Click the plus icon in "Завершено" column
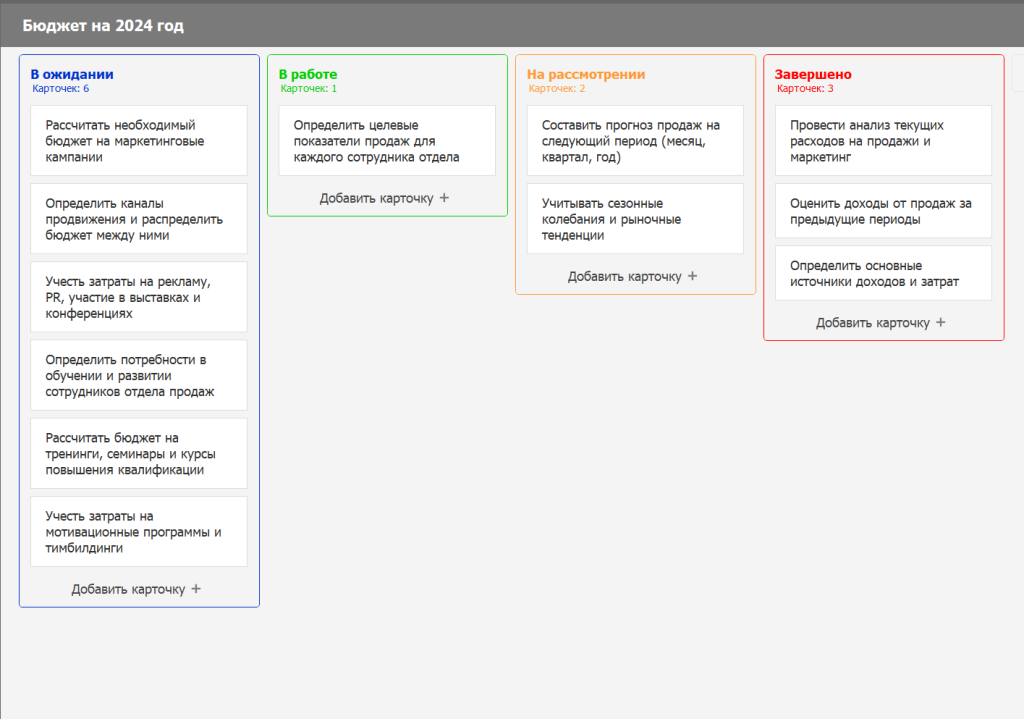 tap(940, 323)
